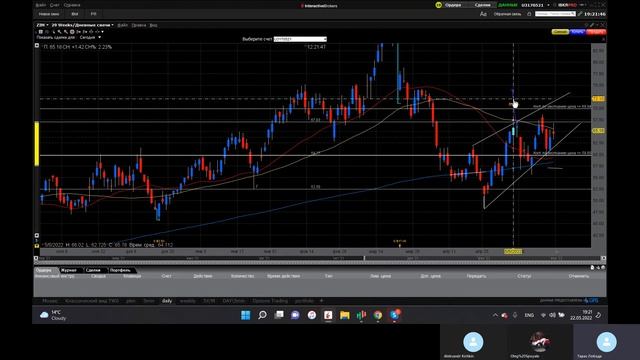Open Skype taskbar icon
The width and height of the screenshot is (640, 360).
coord(394,315)
